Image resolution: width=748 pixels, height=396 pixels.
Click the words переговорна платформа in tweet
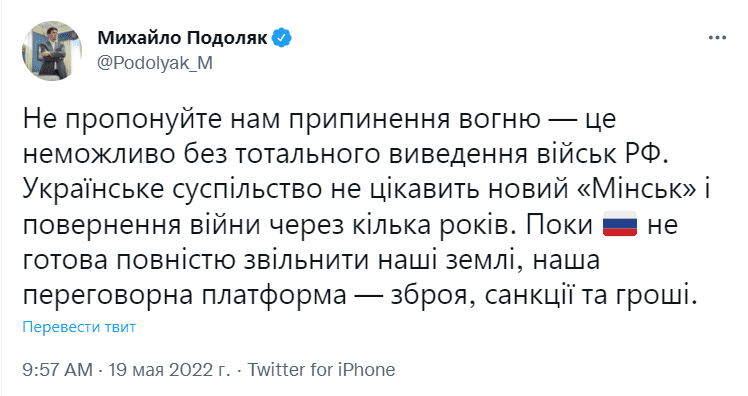click(185, 296)
